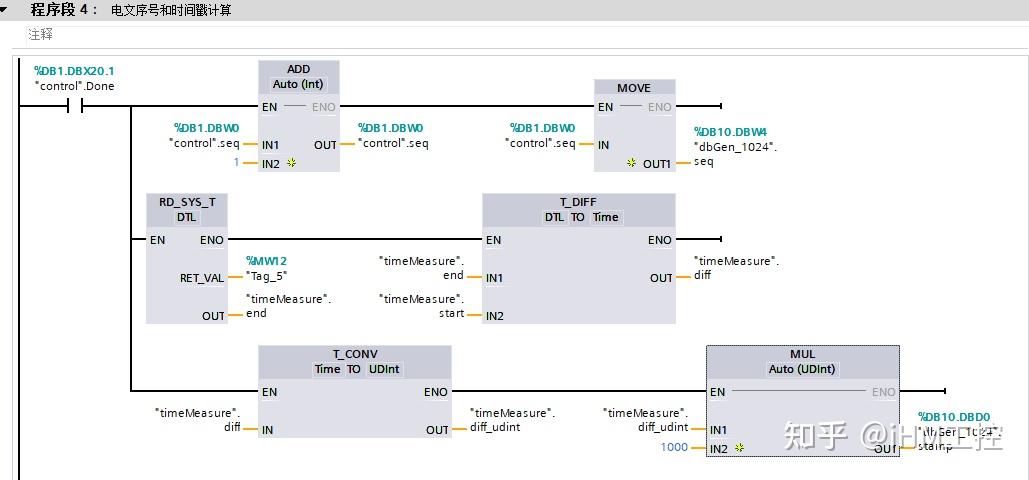Click the 注释 comment field
This screenshot has width=1029, height=480.
pyautogui.click(x=40, y=34)
